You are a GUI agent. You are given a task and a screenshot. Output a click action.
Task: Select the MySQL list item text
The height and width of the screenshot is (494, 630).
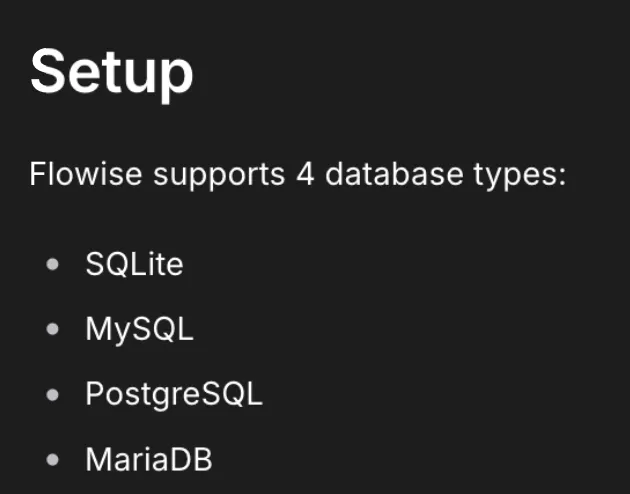click(x=139, y=330)
